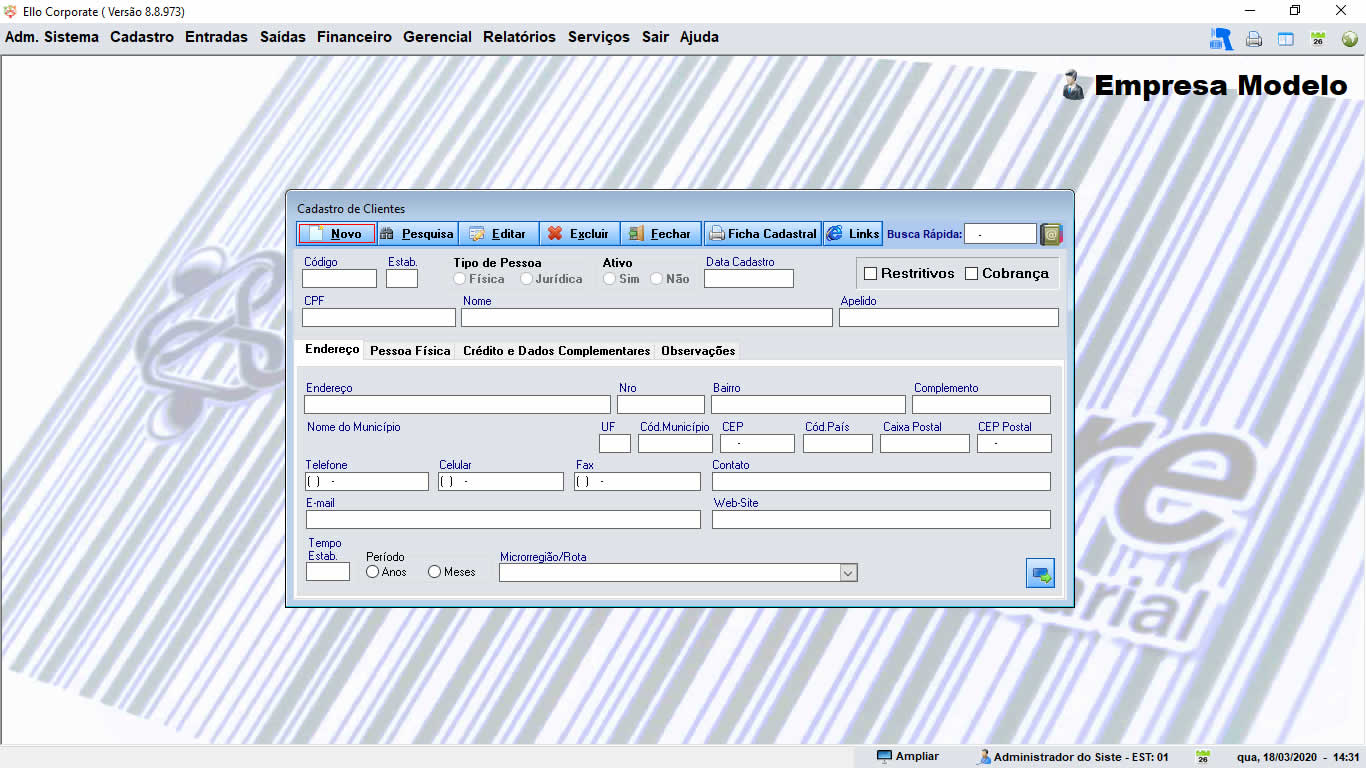The image size is (1366, 768).
Task: Click the E-mail input field
Action: pyautogui.click(x=503, y=519)
